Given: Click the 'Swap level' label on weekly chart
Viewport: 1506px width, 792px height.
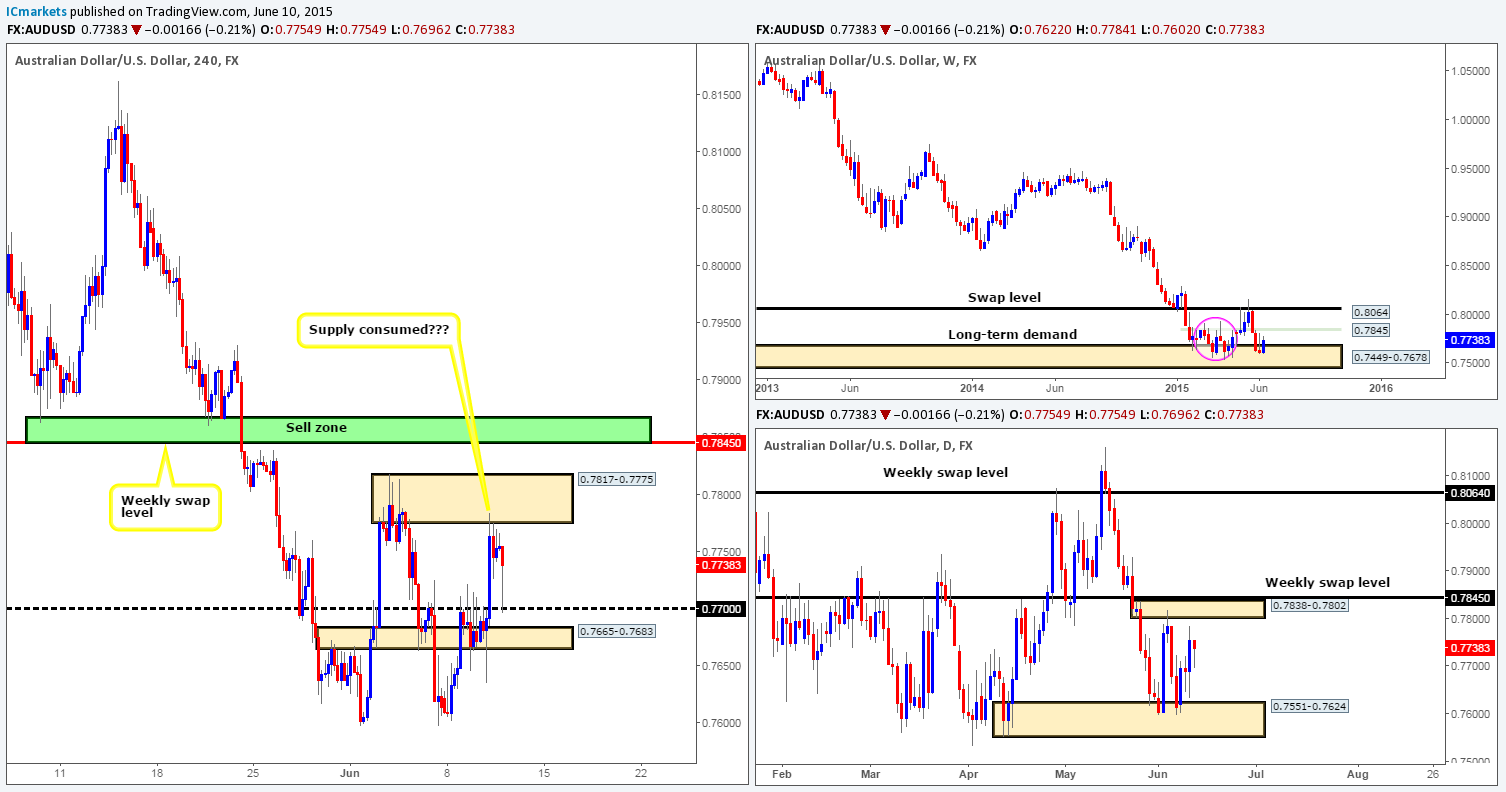Looking at the screenshot, I should 1002,298.
